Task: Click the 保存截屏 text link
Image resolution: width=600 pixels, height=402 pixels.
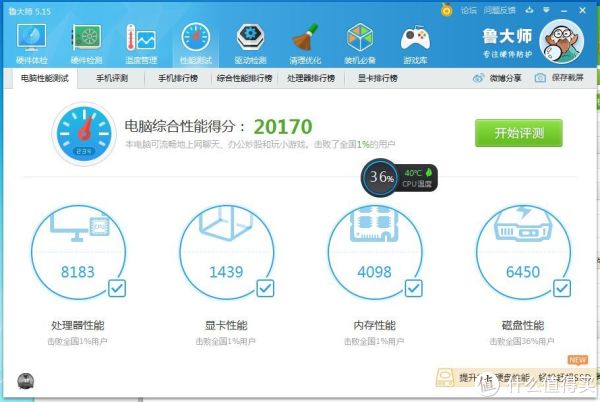Action: pos(567,78)
